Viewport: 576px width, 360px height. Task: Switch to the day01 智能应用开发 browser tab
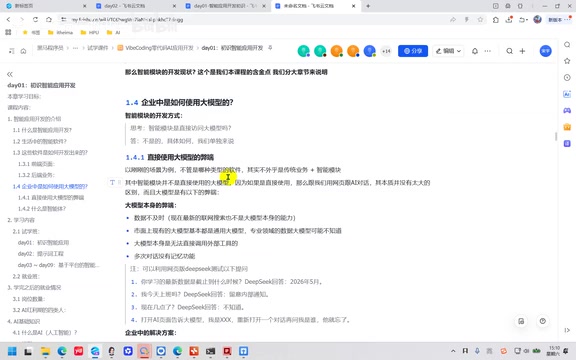coord(225,6)
